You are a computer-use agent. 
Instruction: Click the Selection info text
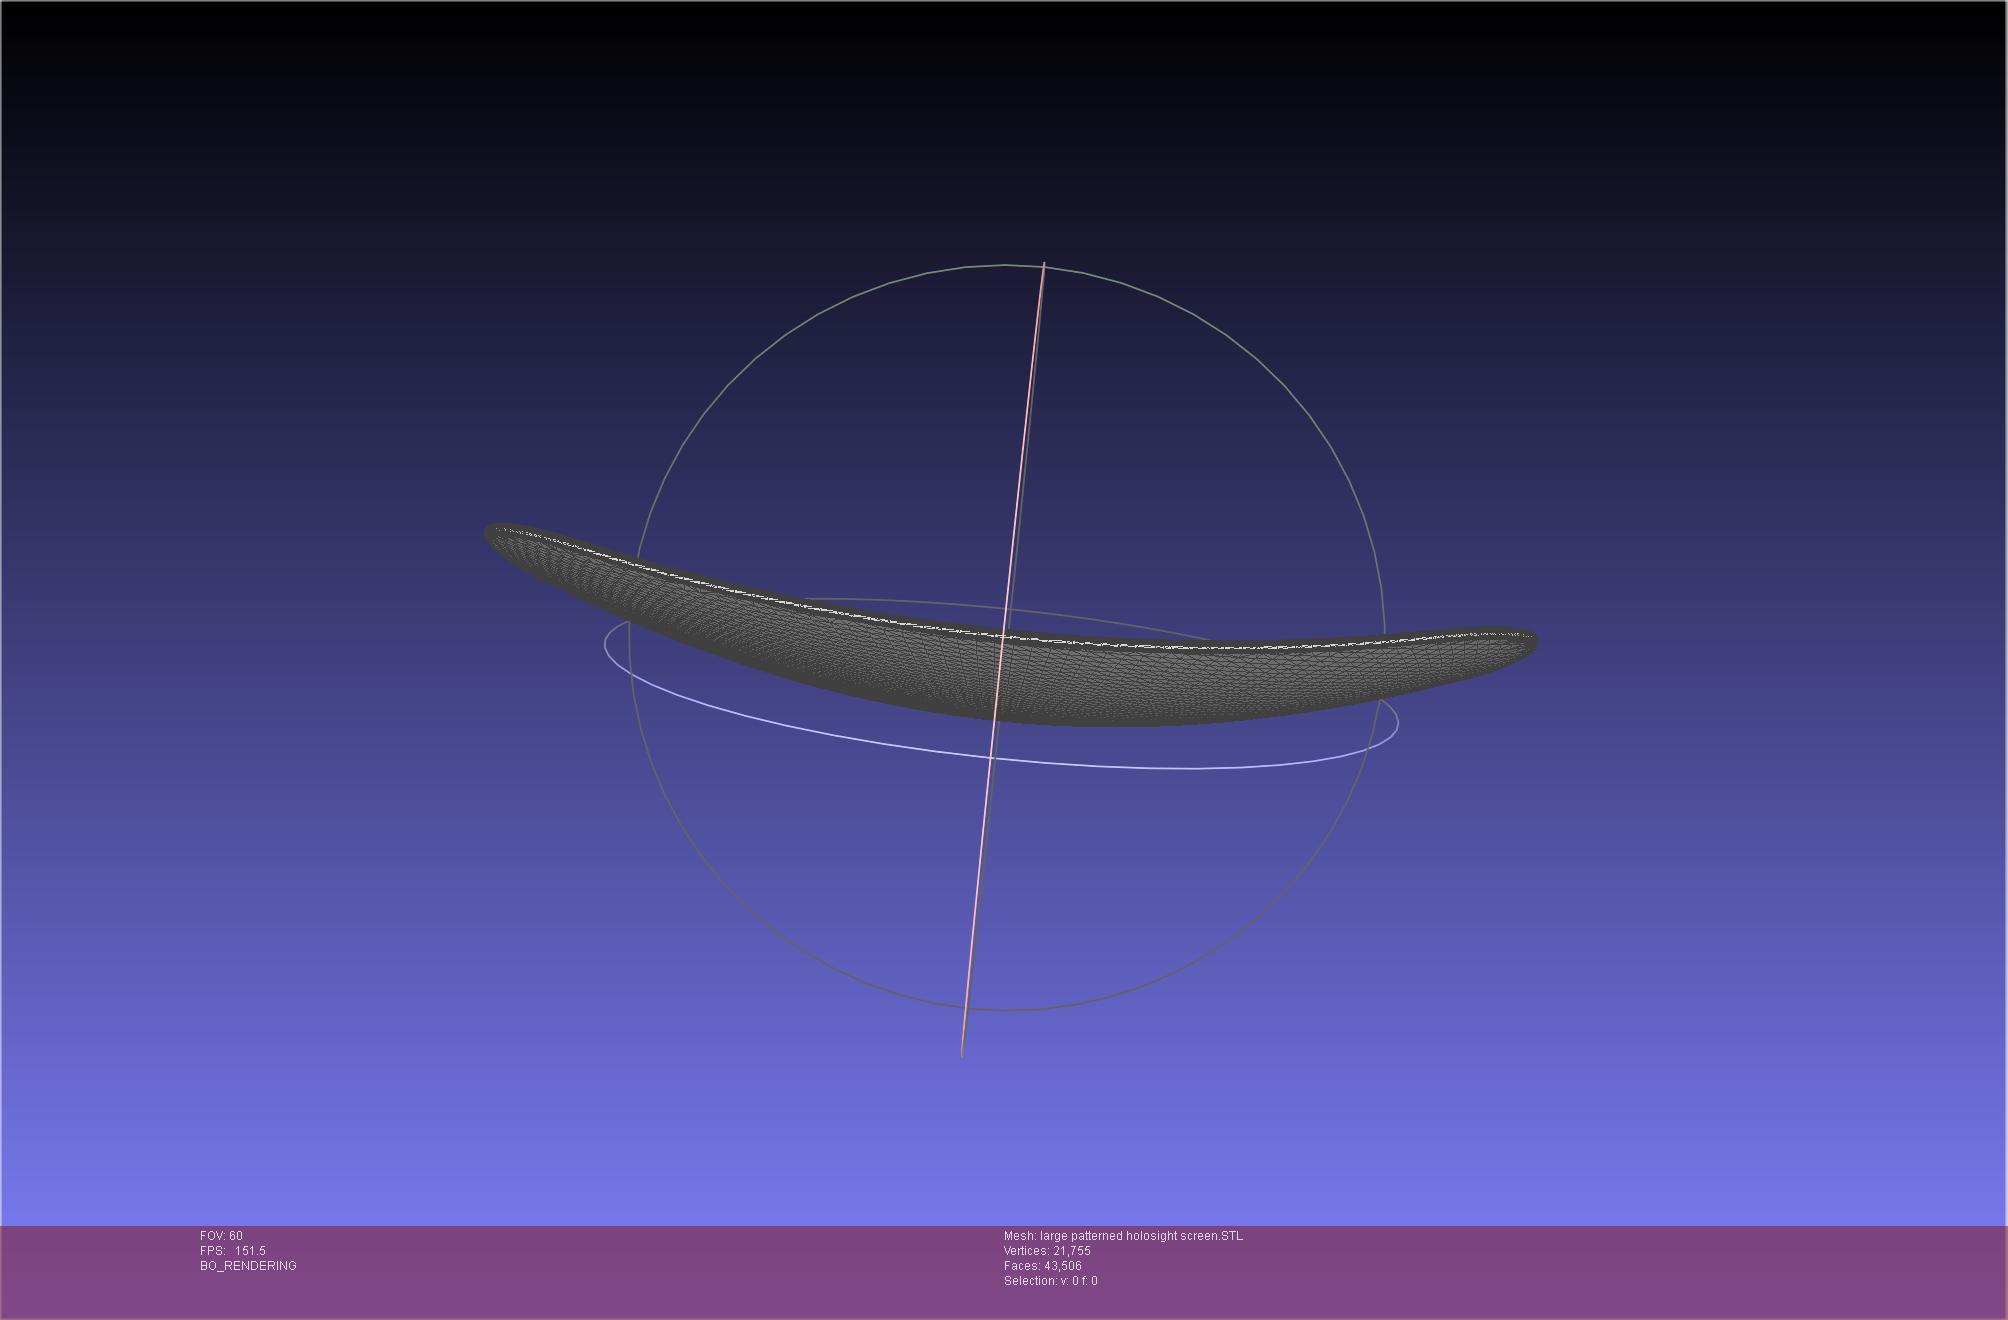click(x=1050, y=1281)
